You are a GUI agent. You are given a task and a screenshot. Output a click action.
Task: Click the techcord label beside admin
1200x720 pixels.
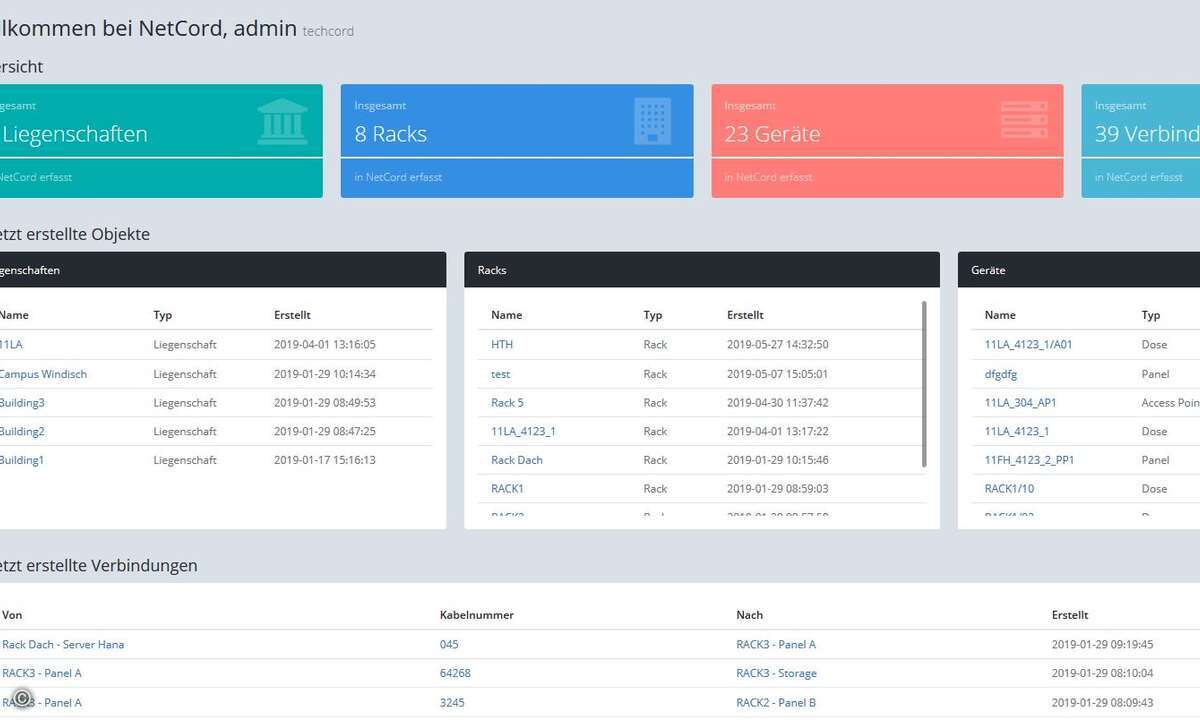(x=328, y=31)
